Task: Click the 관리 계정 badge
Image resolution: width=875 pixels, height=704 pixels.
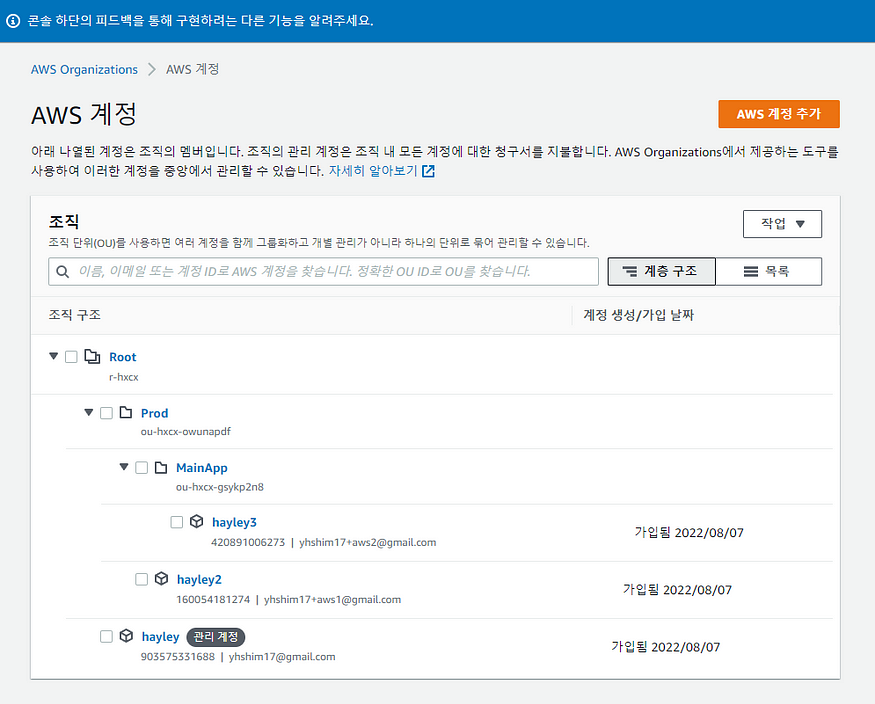Action: coord(215,637)
